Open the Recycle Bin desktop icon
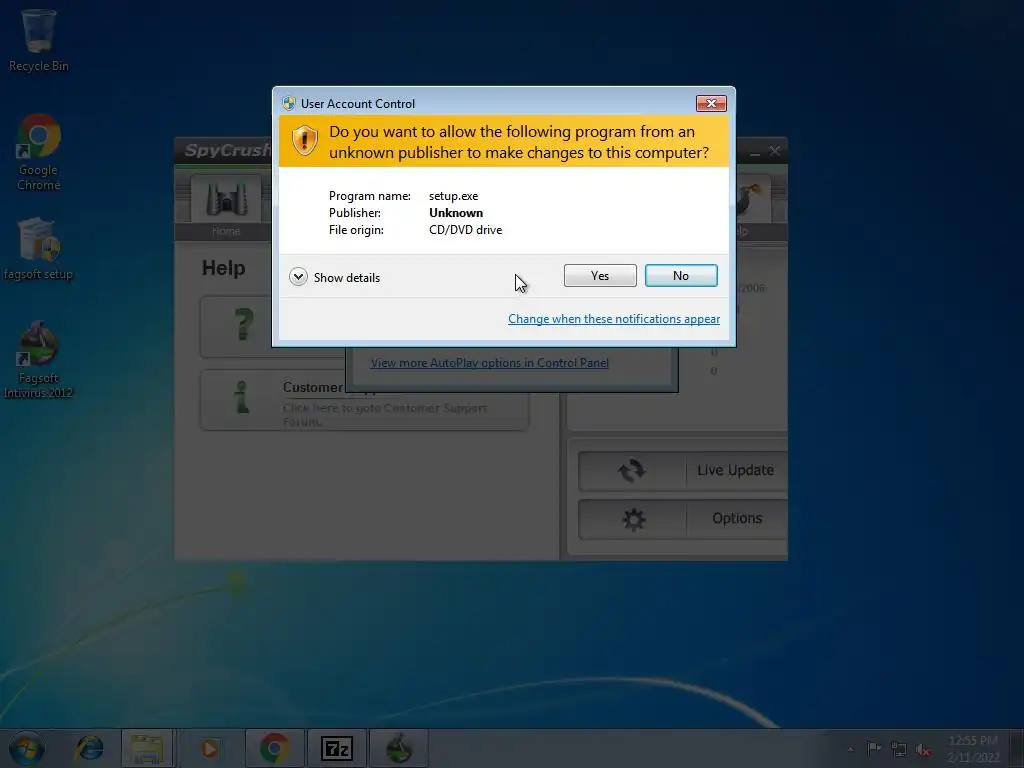1024x768 pixels. pos(38,40)
